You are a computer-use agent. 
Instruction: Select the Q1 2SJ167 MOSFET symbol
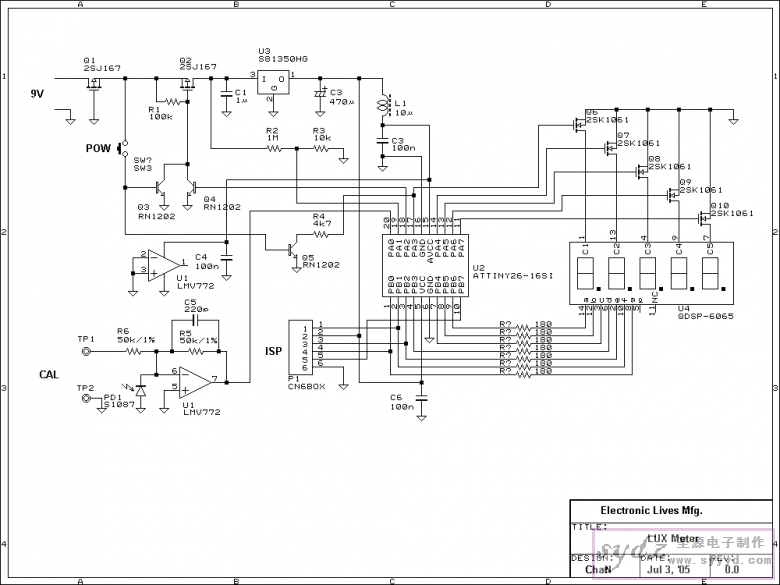click(x=94, y=84)
